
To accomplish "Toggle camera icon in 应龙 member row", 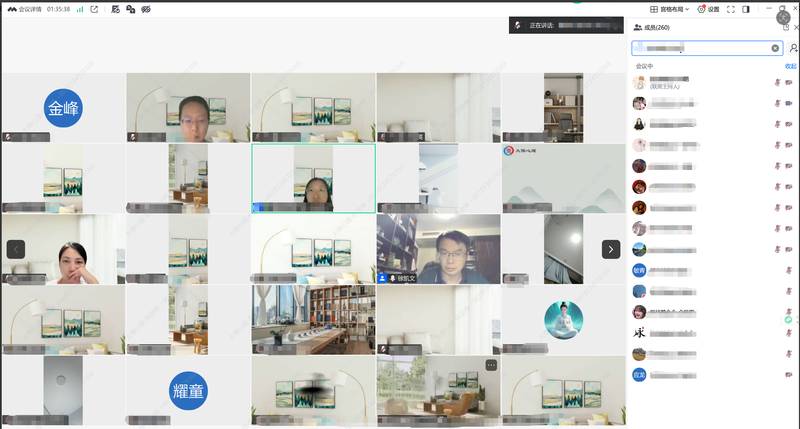I will click(789, 375).
